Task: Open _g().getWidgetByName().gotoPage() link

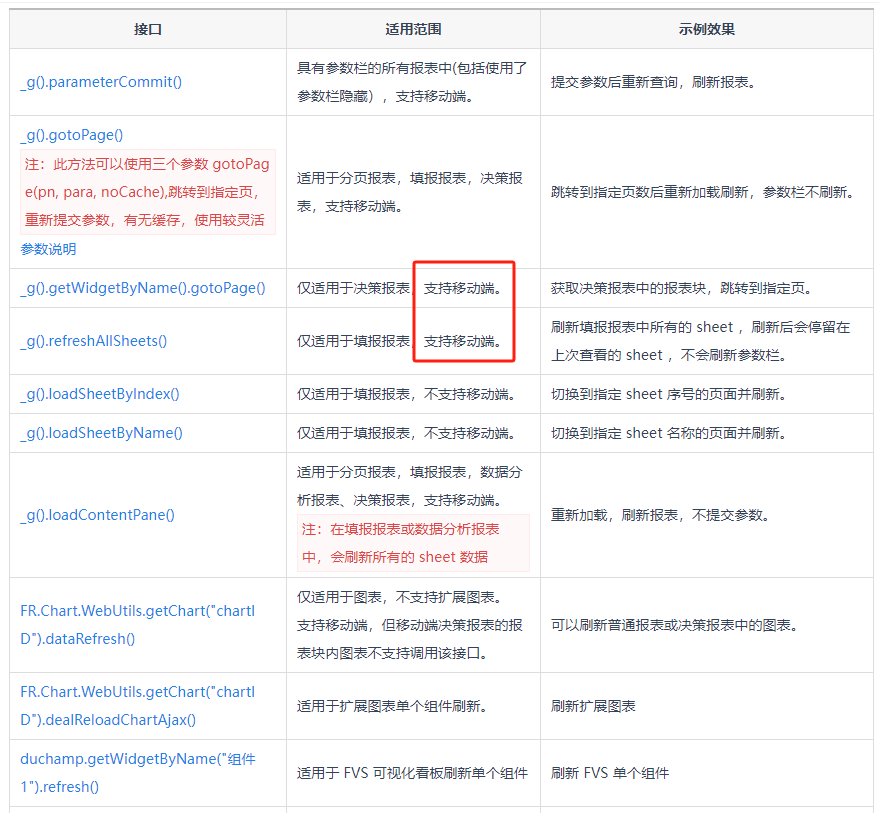Action: coord(143,288)
